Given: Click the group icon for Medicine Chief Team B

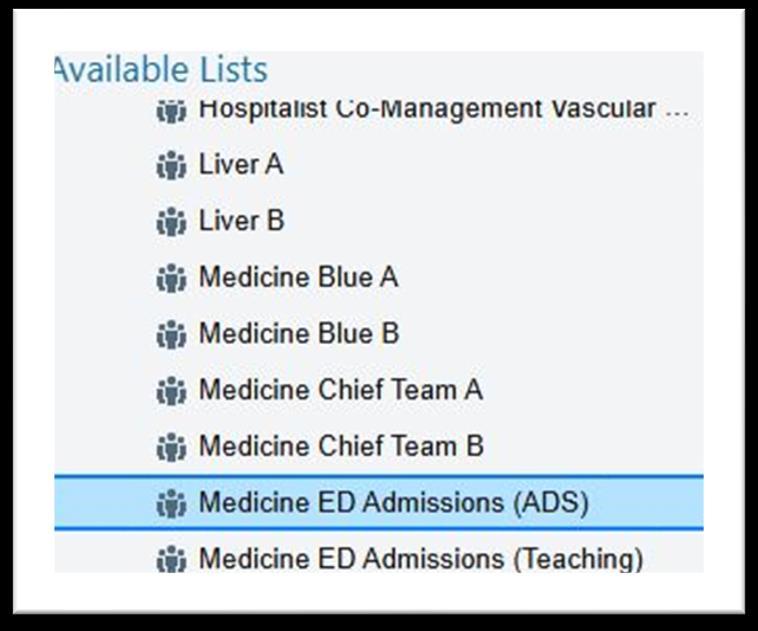Looking at the screenshot, I should pos(171,446).
